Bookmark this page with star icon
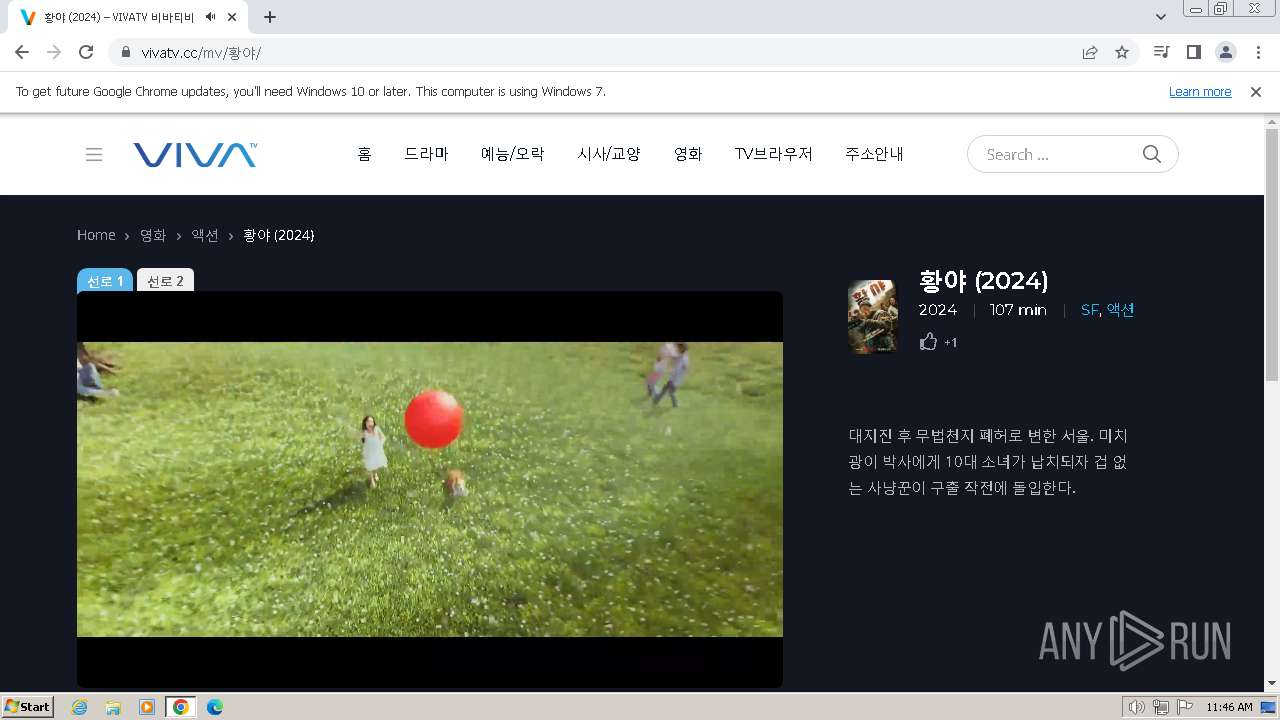Screen dimensions: 1280x720 tap(1122, 52)
